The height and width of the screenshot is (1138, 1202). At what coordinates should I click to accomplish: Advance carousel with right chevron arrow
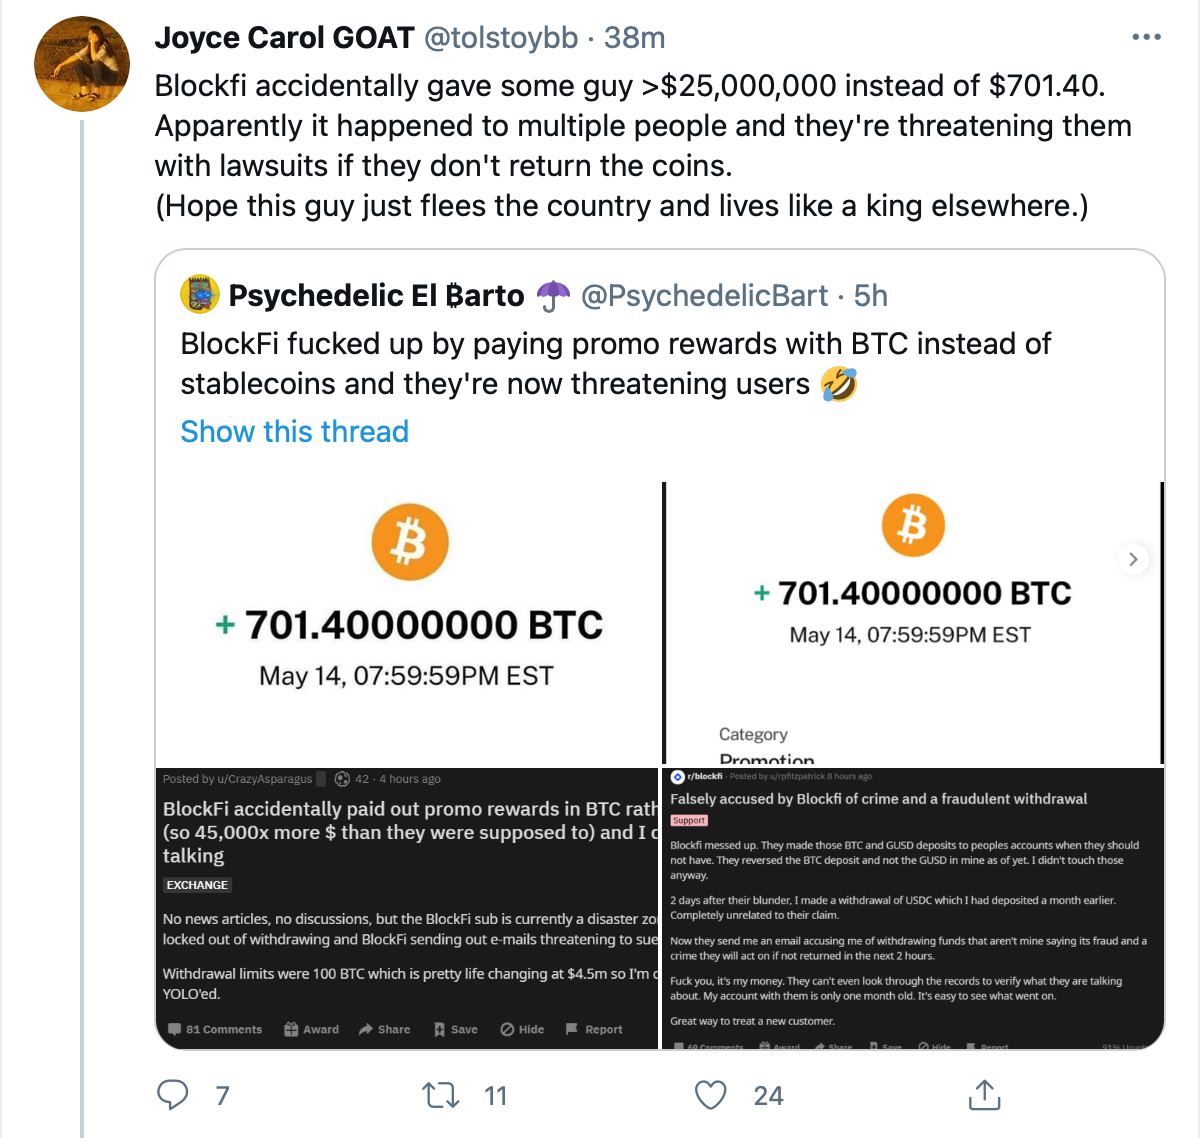pyautogui.click(x=1133, y=559)
